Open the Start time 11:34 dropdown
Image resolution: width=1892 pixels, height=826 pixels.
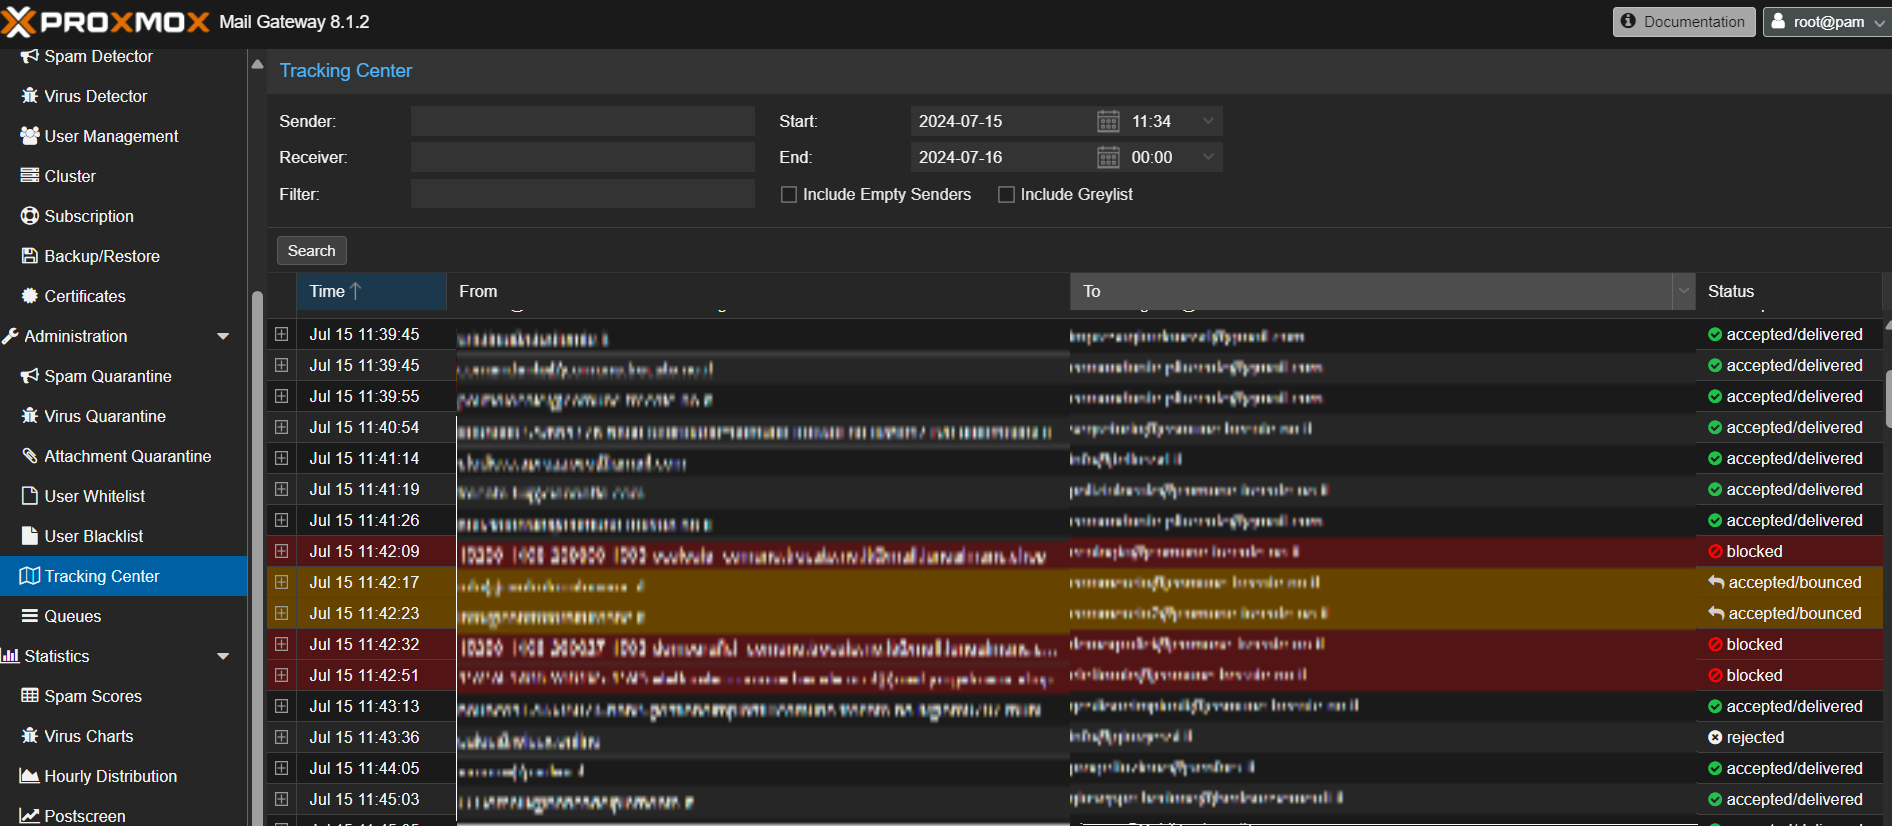(1208, 122)
